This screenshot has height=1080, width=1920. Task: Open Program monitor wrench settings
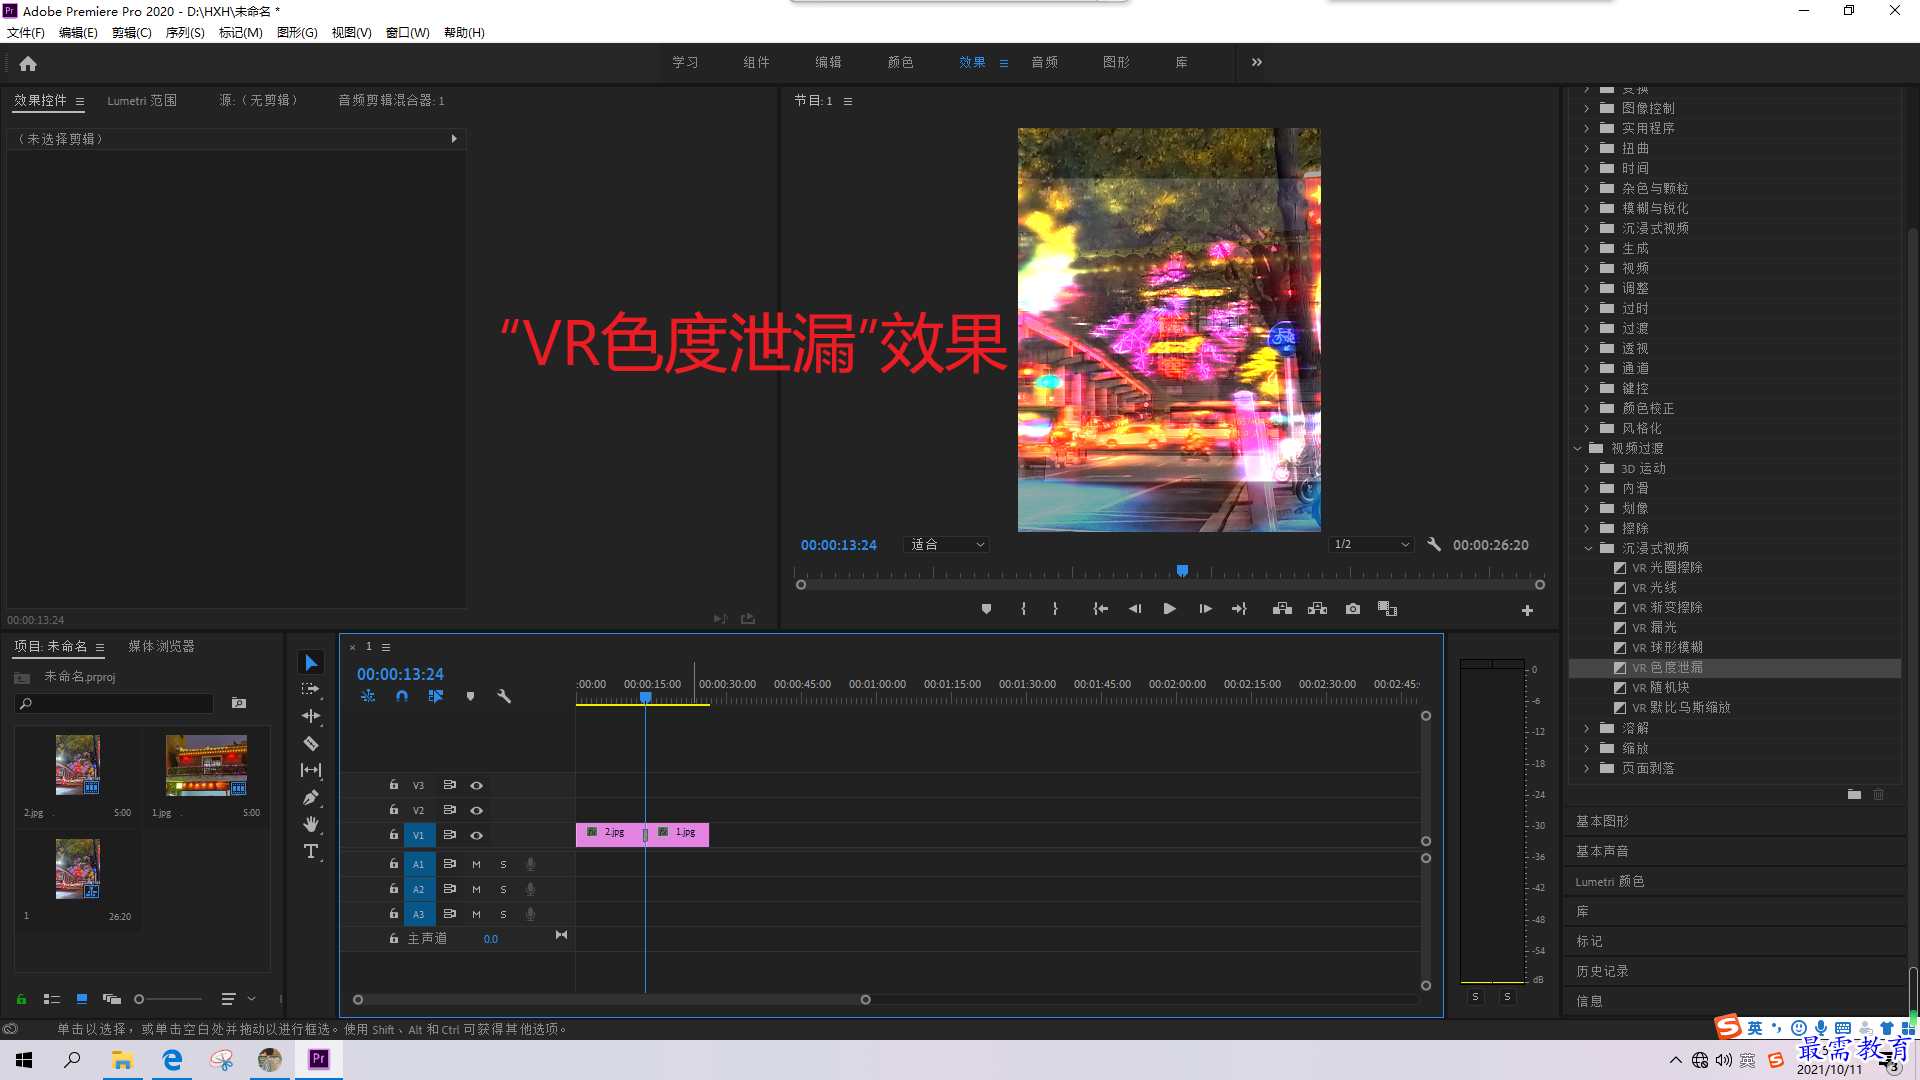point(1434,545)
